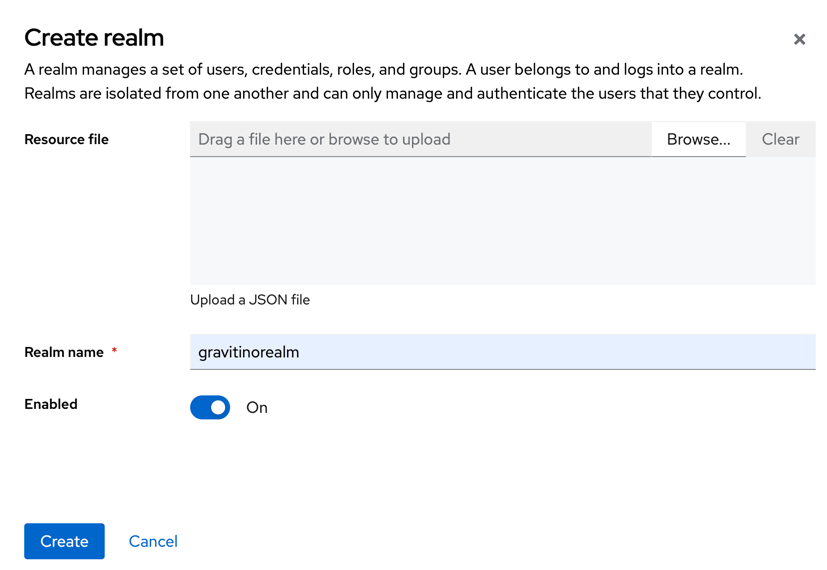Image resolution: width=827 pixels, height=570 pixels.
Task: Focus the Realm name text field
Action: [x=502, y=352]
